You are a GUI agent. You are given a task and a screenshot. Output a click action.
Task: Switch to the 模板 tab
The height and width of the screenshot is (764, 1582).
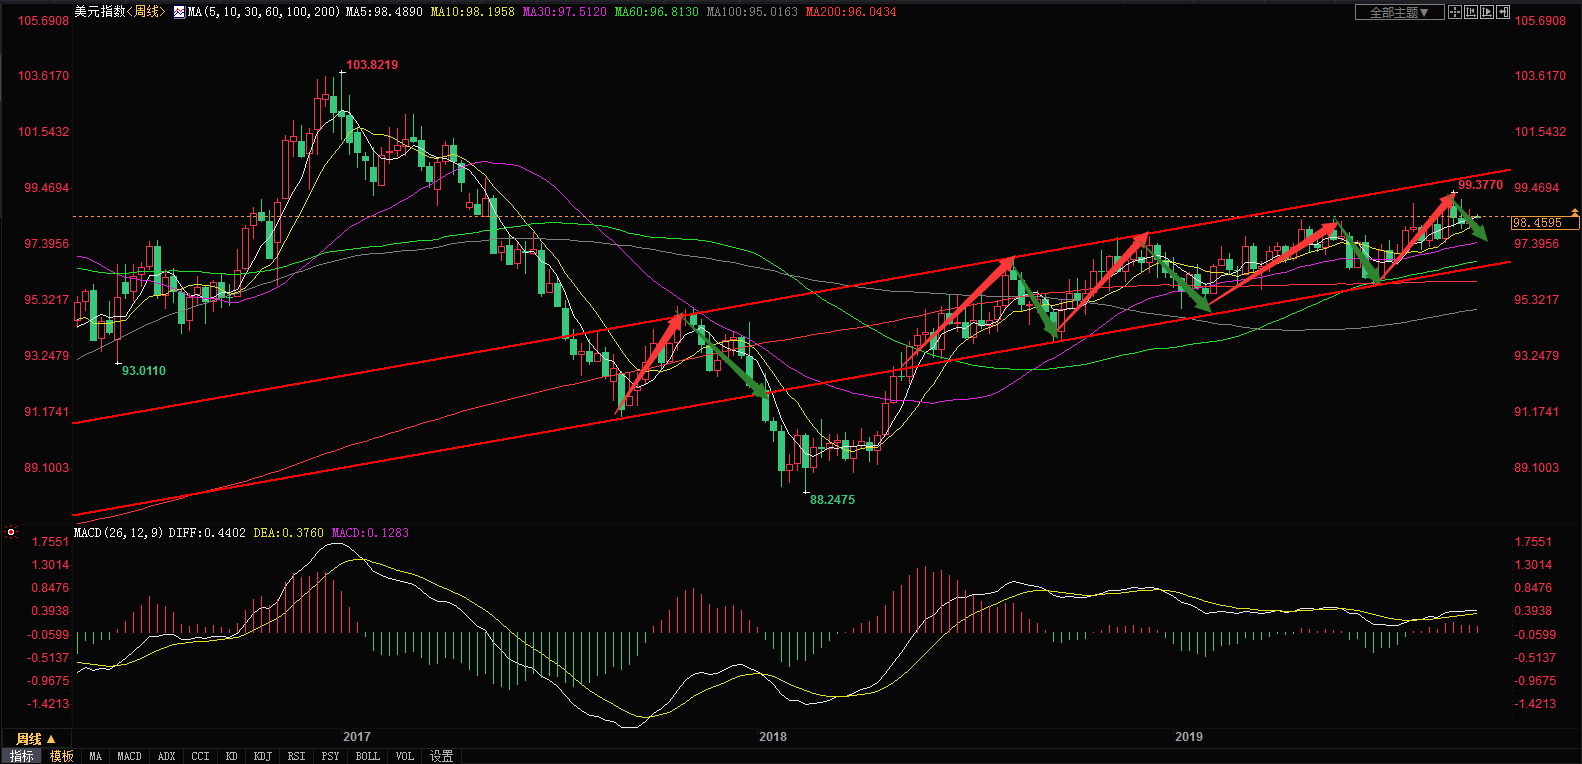[x=62, y=756]
